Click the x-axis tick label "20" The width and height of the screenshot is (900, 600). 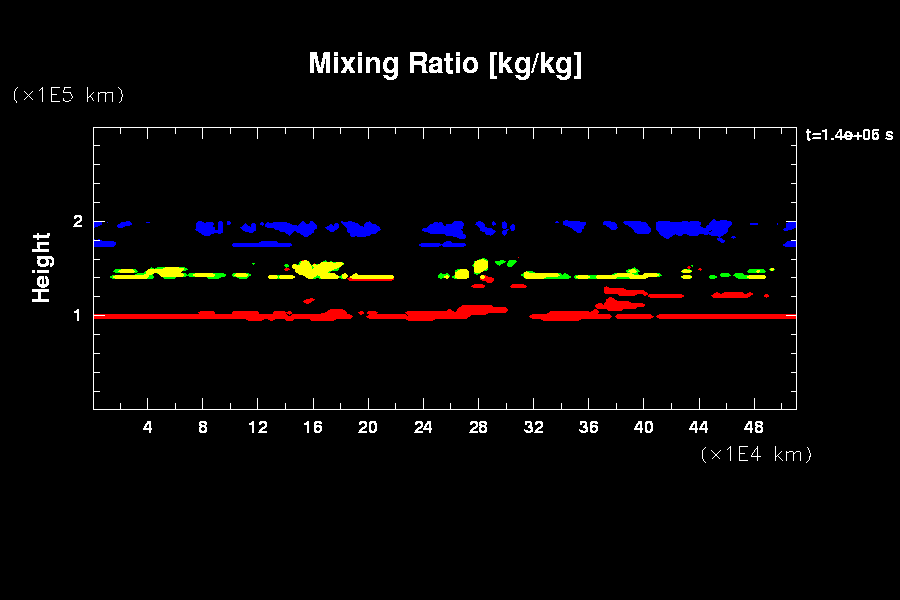[x=368, y=427]
